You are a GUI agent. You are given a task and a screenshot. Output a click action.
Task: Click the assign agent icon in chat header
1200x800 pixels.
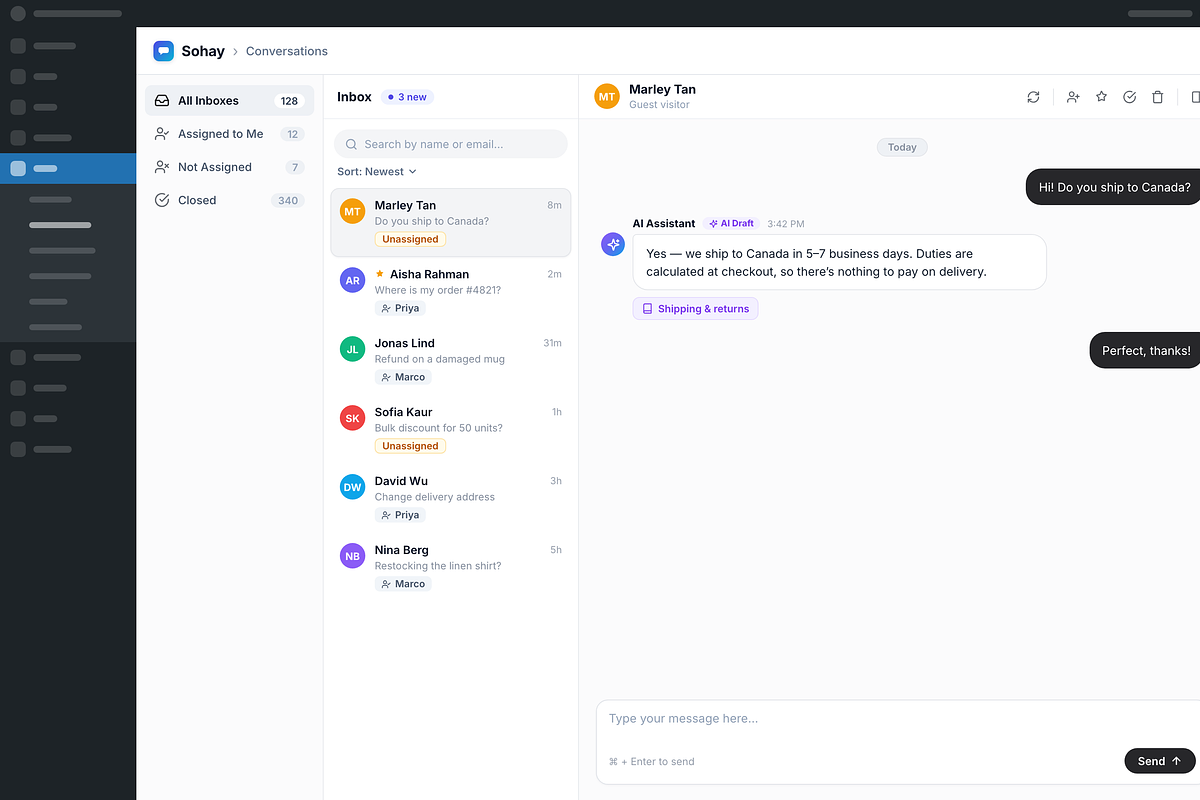tap(1073, 97)
